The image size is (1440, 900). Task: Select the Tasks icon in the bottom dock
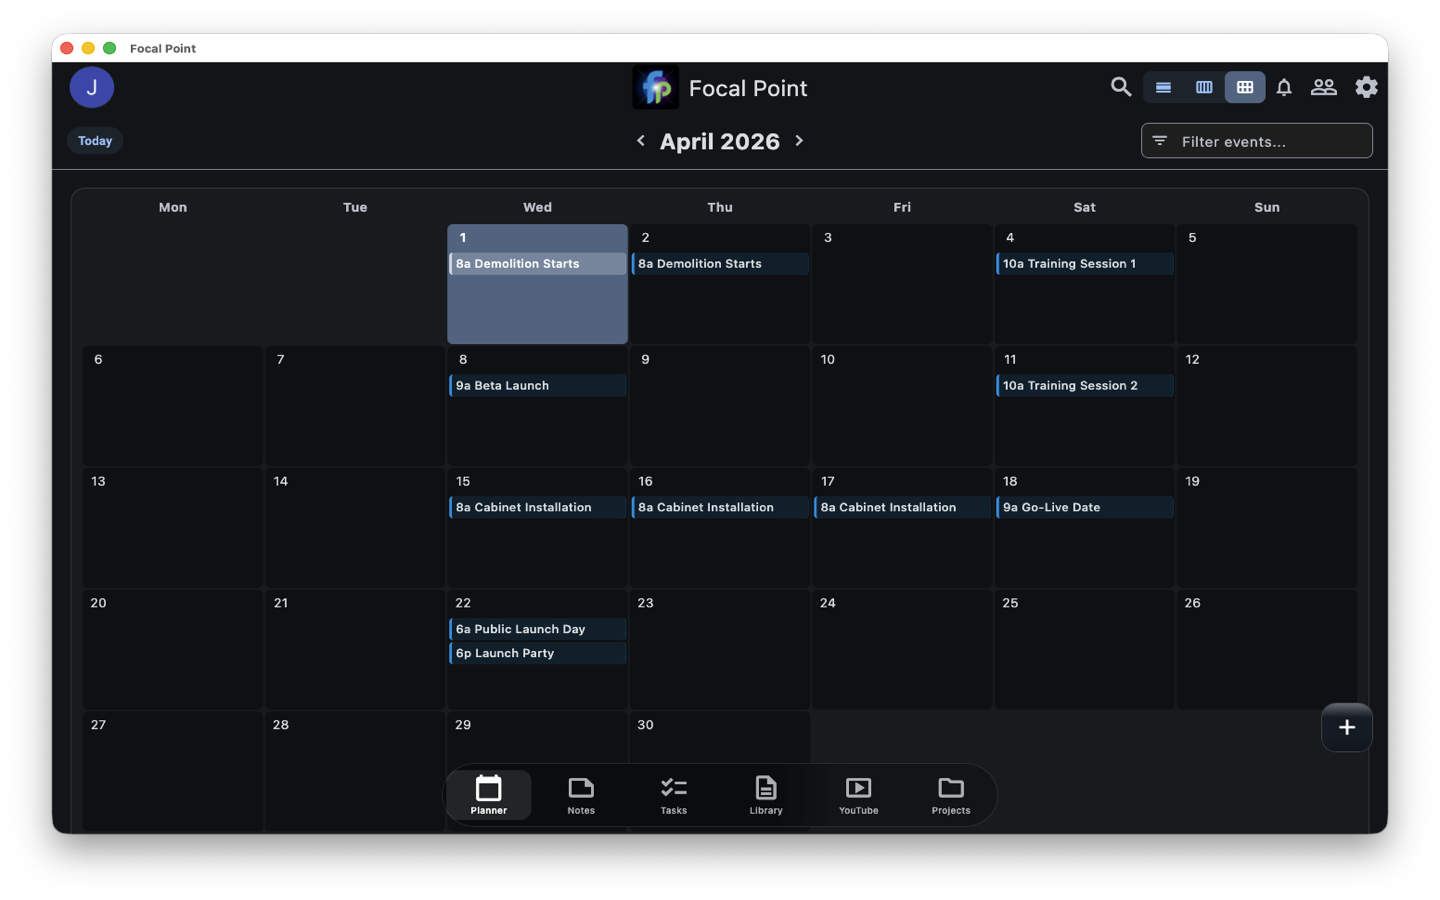(x=673, y=795)
